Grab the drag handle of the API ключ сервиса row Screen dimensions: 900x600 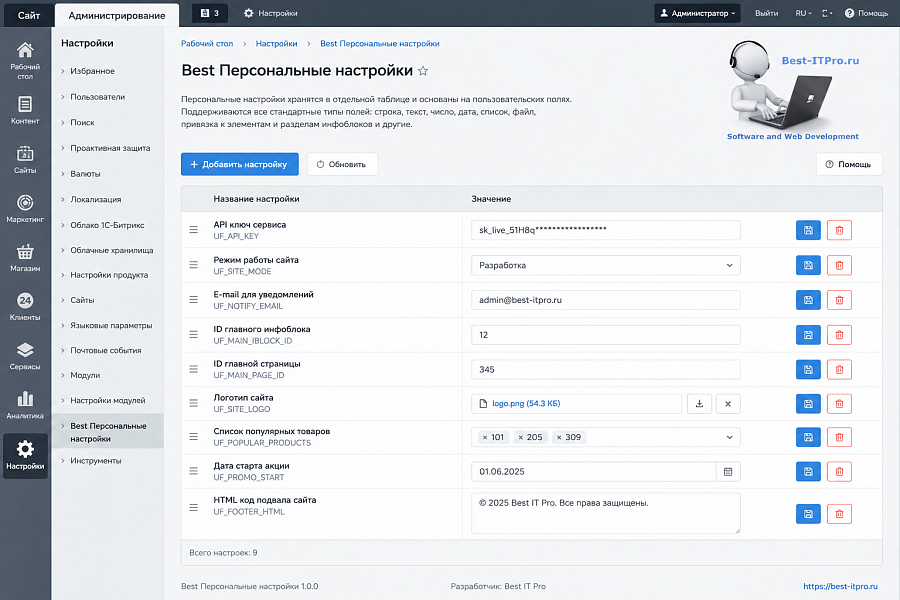pyautogui.click(x=193, y=230)
